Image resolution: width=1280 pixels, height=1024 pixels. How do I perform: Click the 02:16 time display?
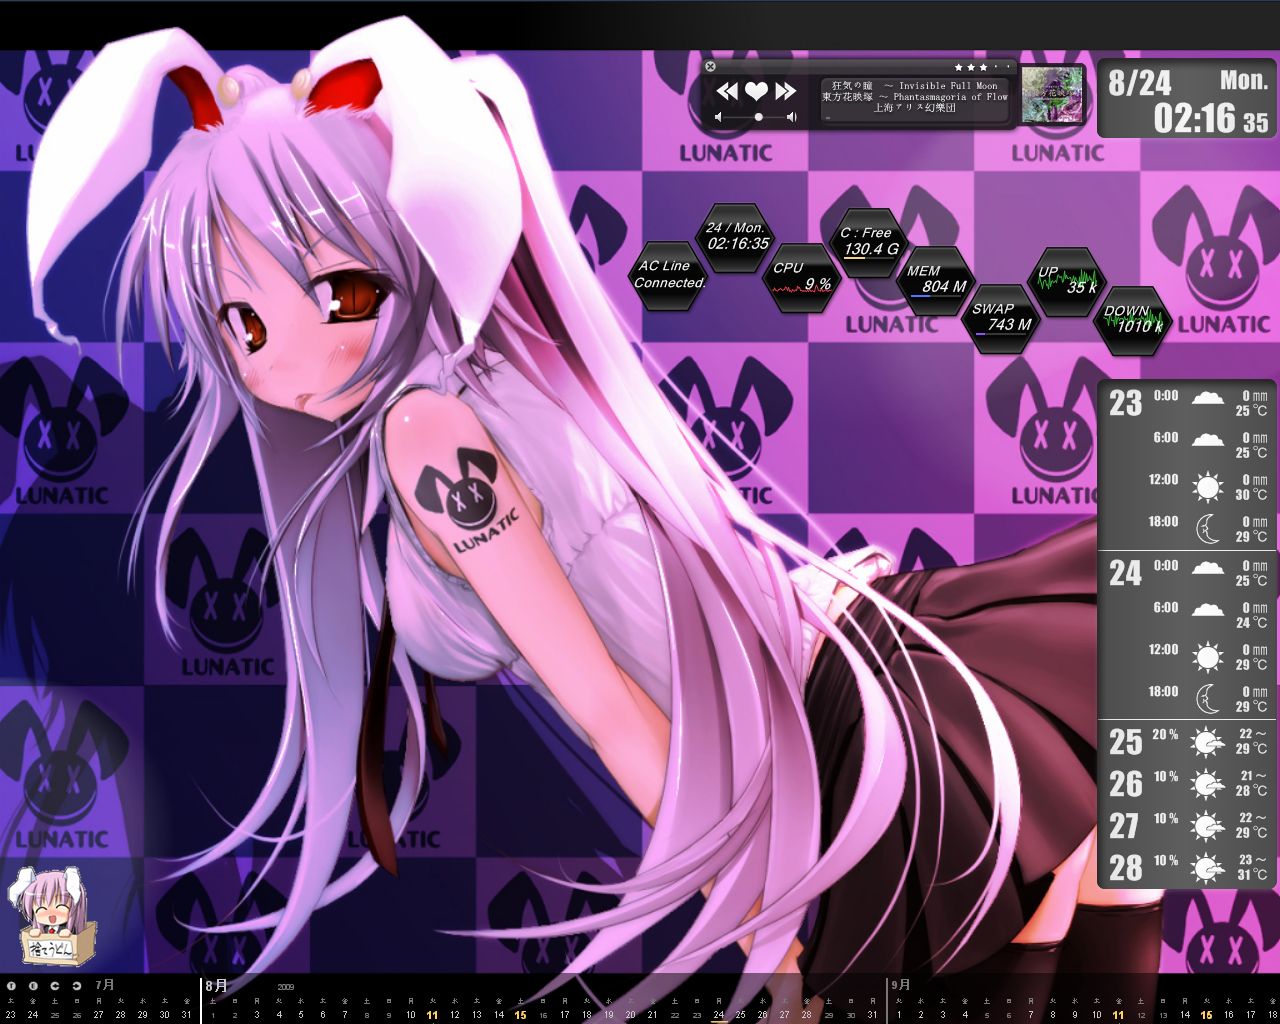click(x=1195, y=119)
